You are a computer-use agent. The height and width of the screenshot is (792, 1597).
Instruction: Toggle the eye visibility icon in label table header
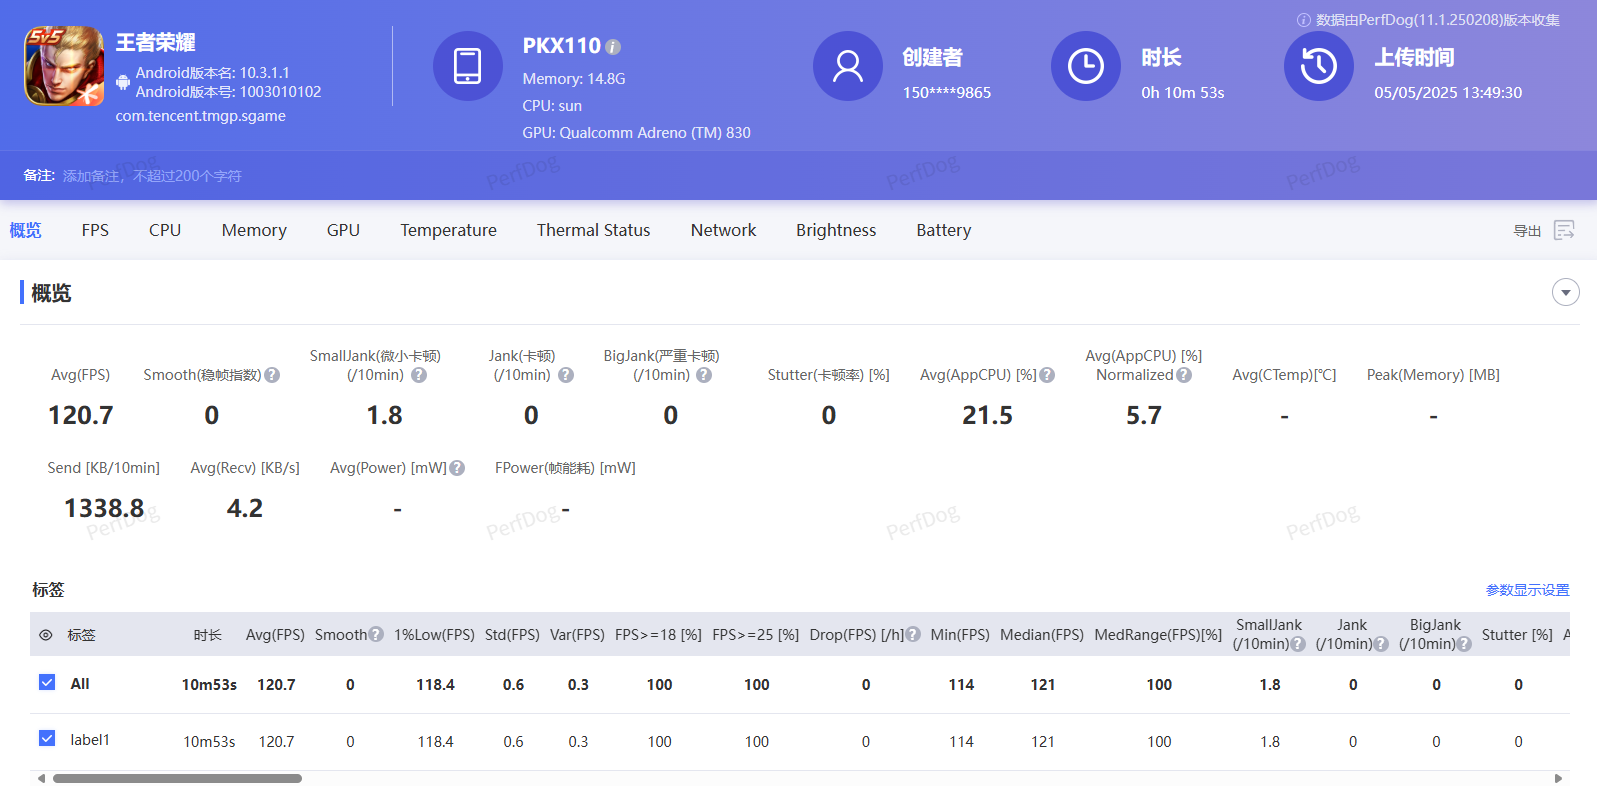coord(45,635)
